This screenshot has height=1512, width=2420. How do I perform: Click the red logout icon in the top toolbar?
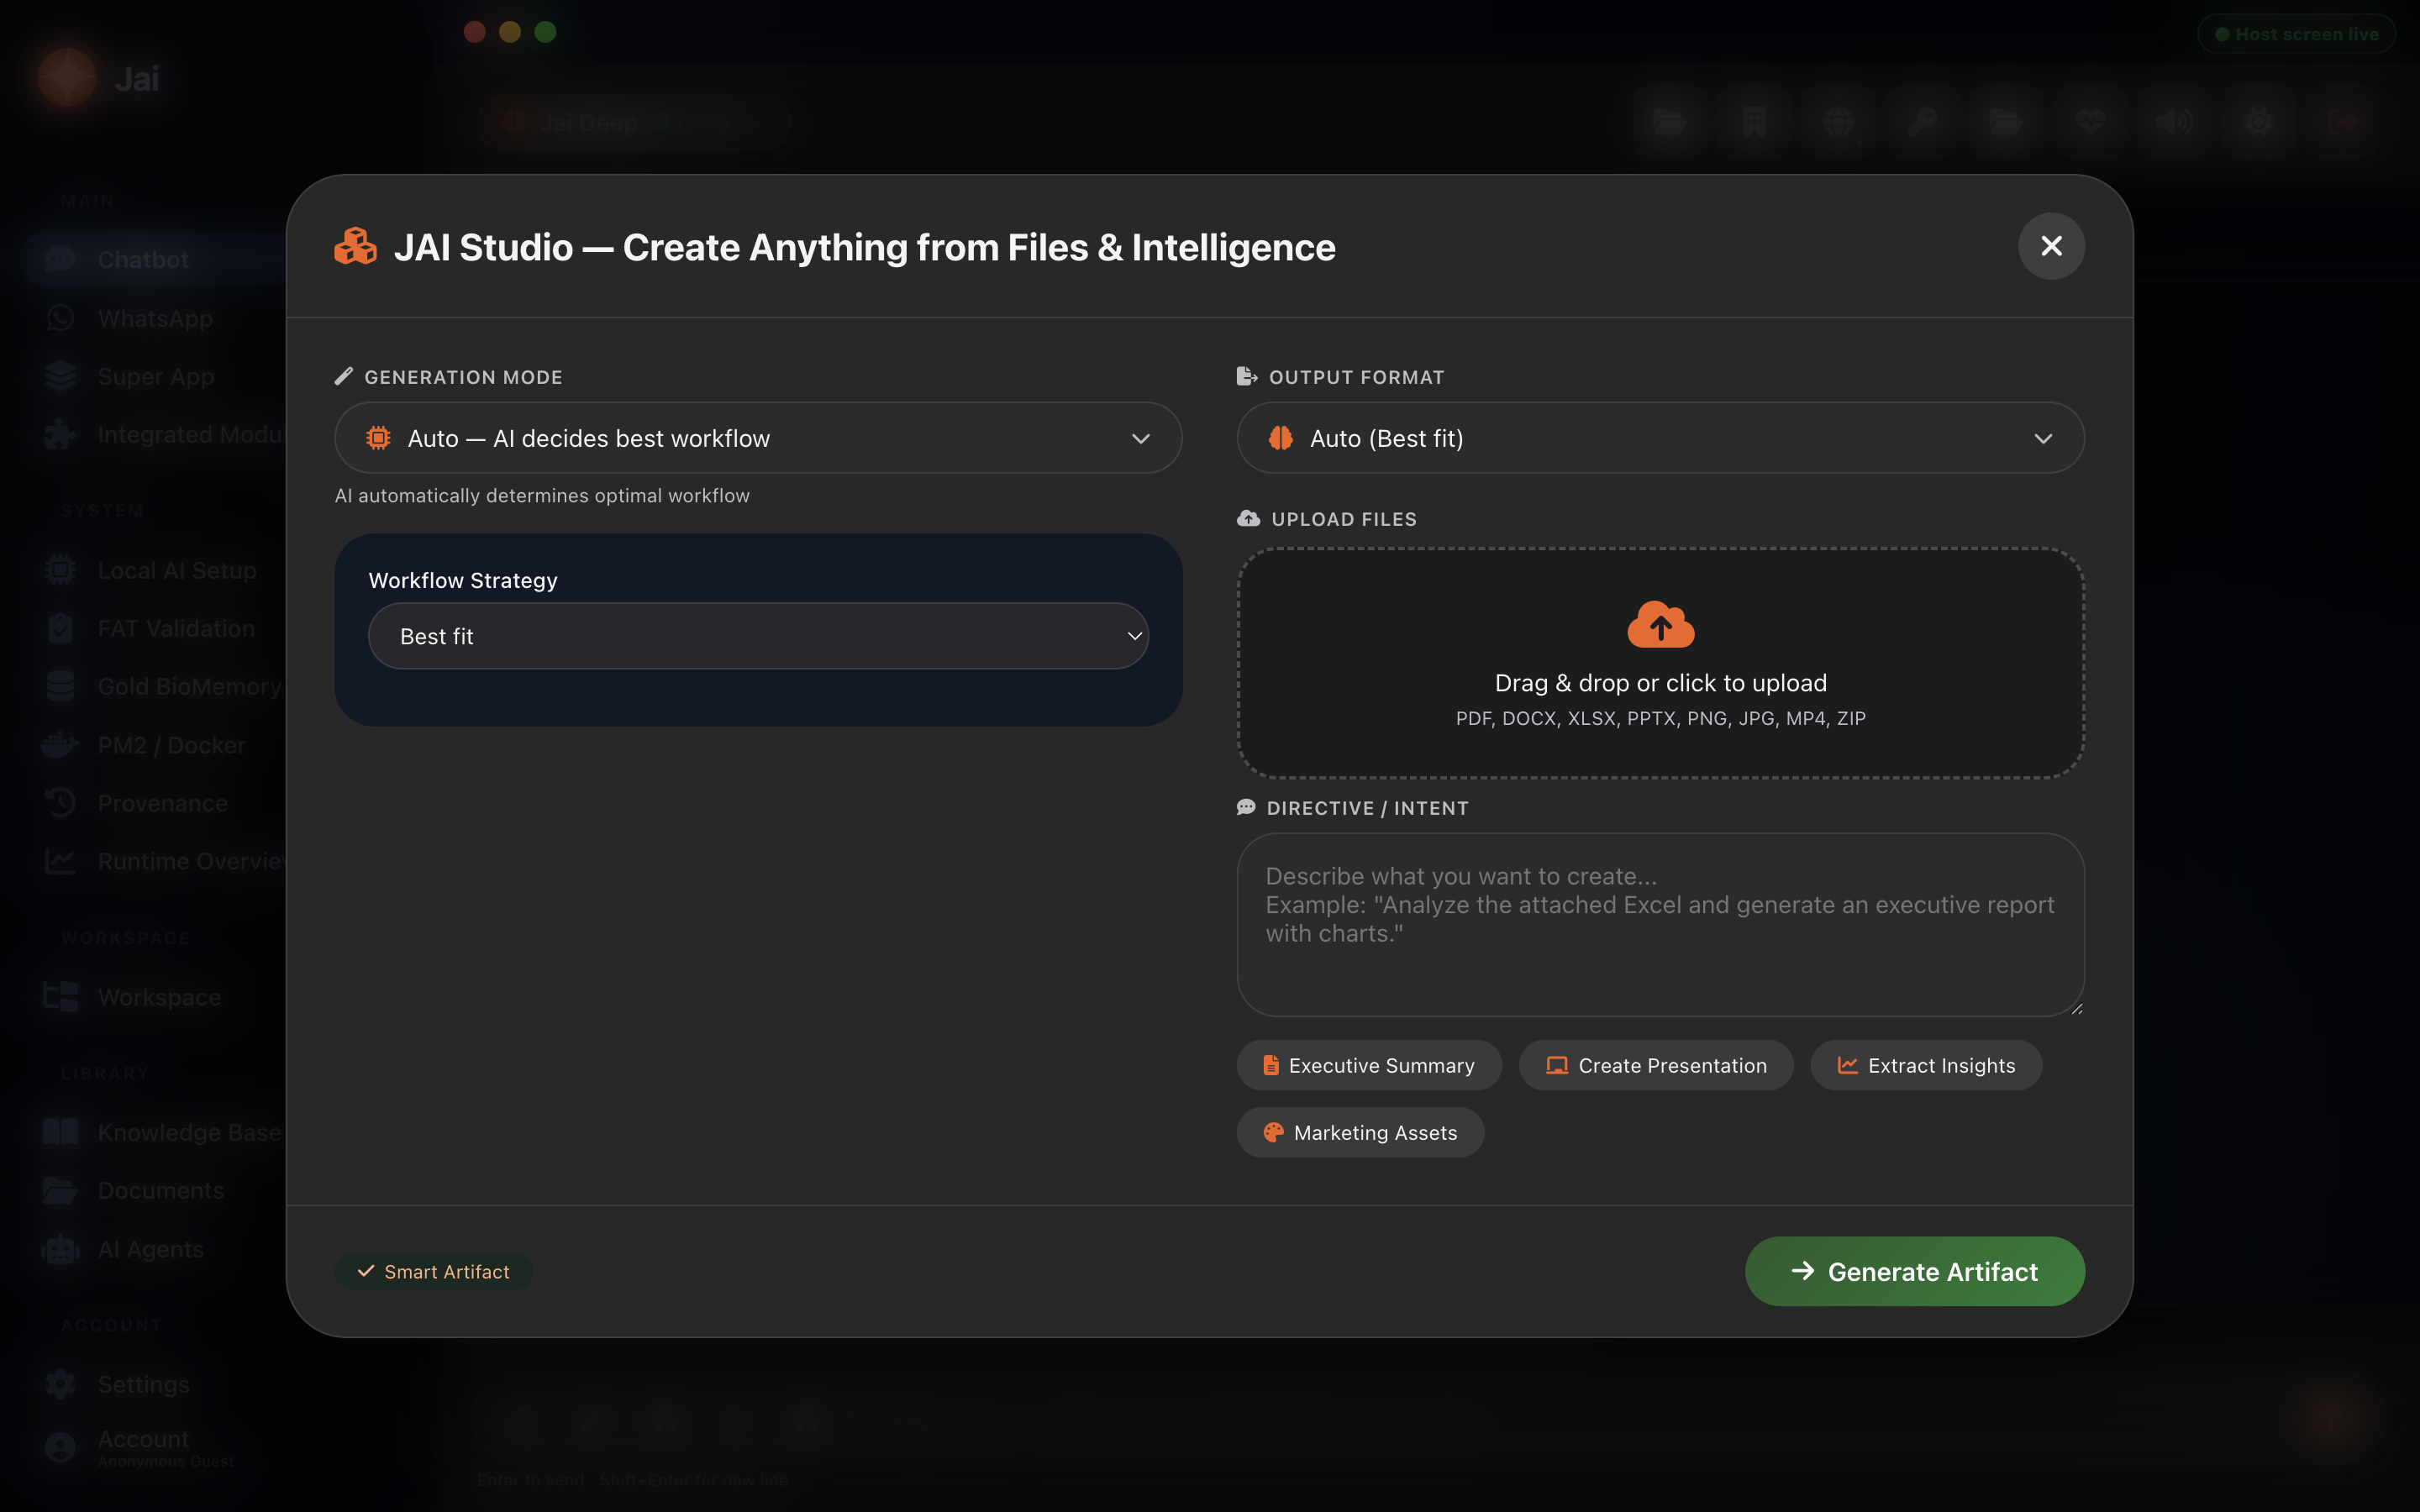[2342, 122]
